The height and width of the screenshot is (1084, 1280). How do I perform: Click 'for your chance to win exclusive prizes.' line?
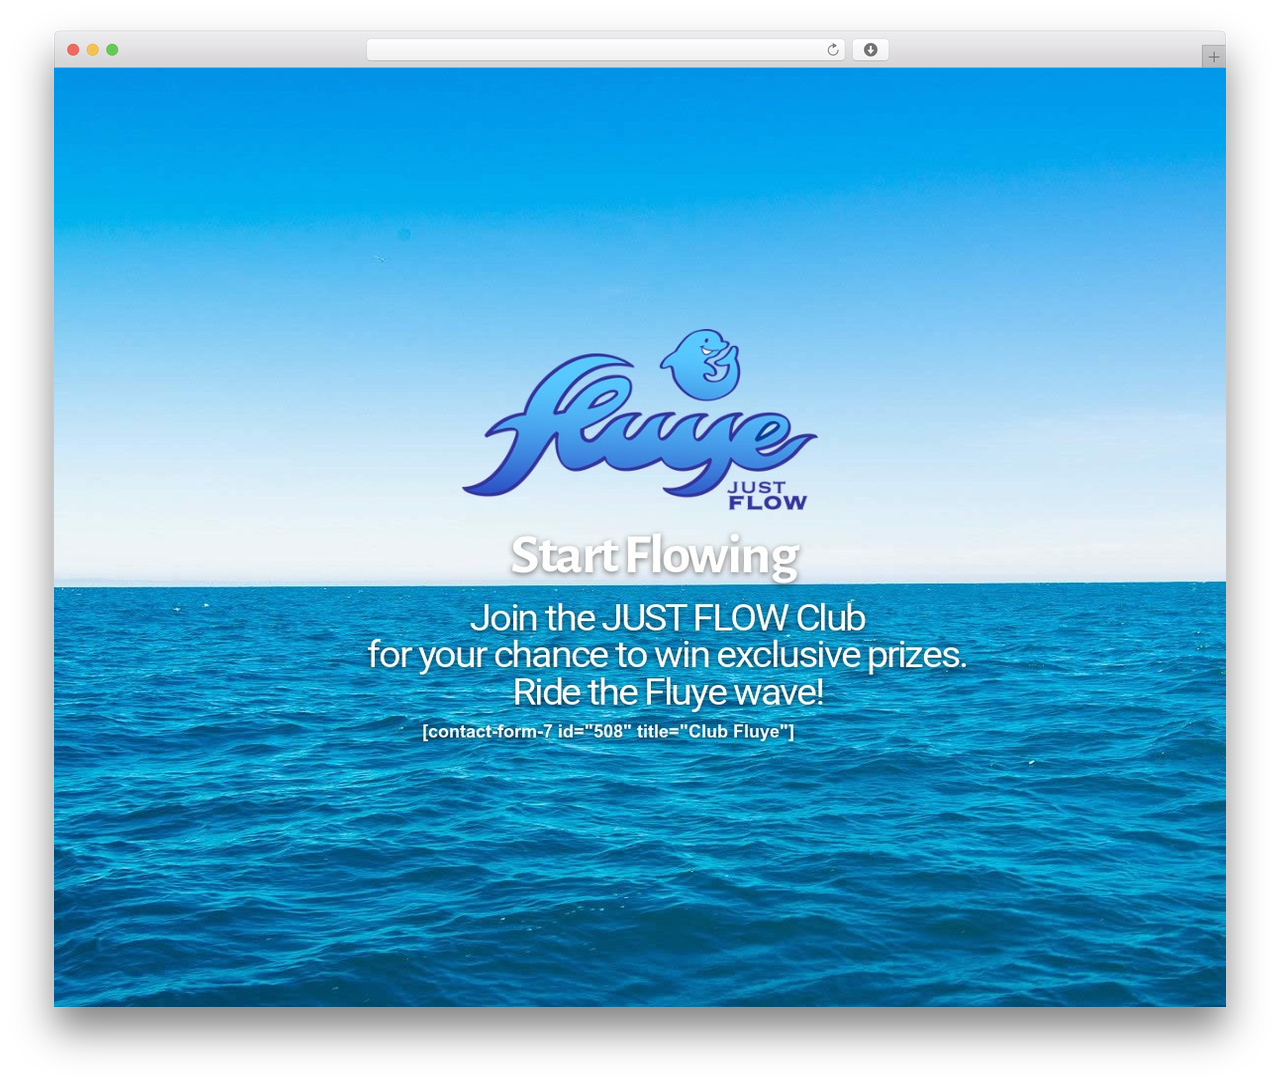click(x=667, y=655)
